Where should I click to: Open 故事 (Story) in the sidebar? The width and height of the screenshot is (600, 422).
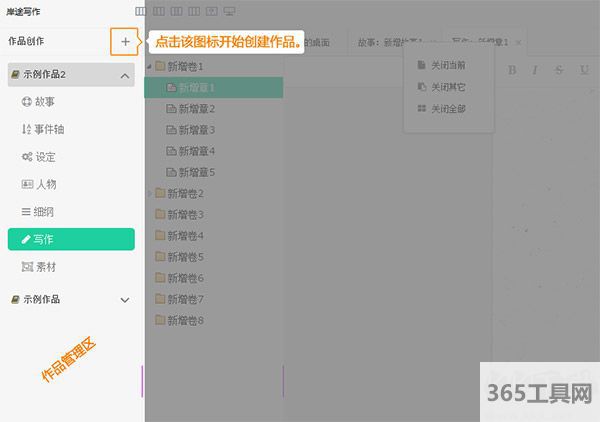coord(45,102)
